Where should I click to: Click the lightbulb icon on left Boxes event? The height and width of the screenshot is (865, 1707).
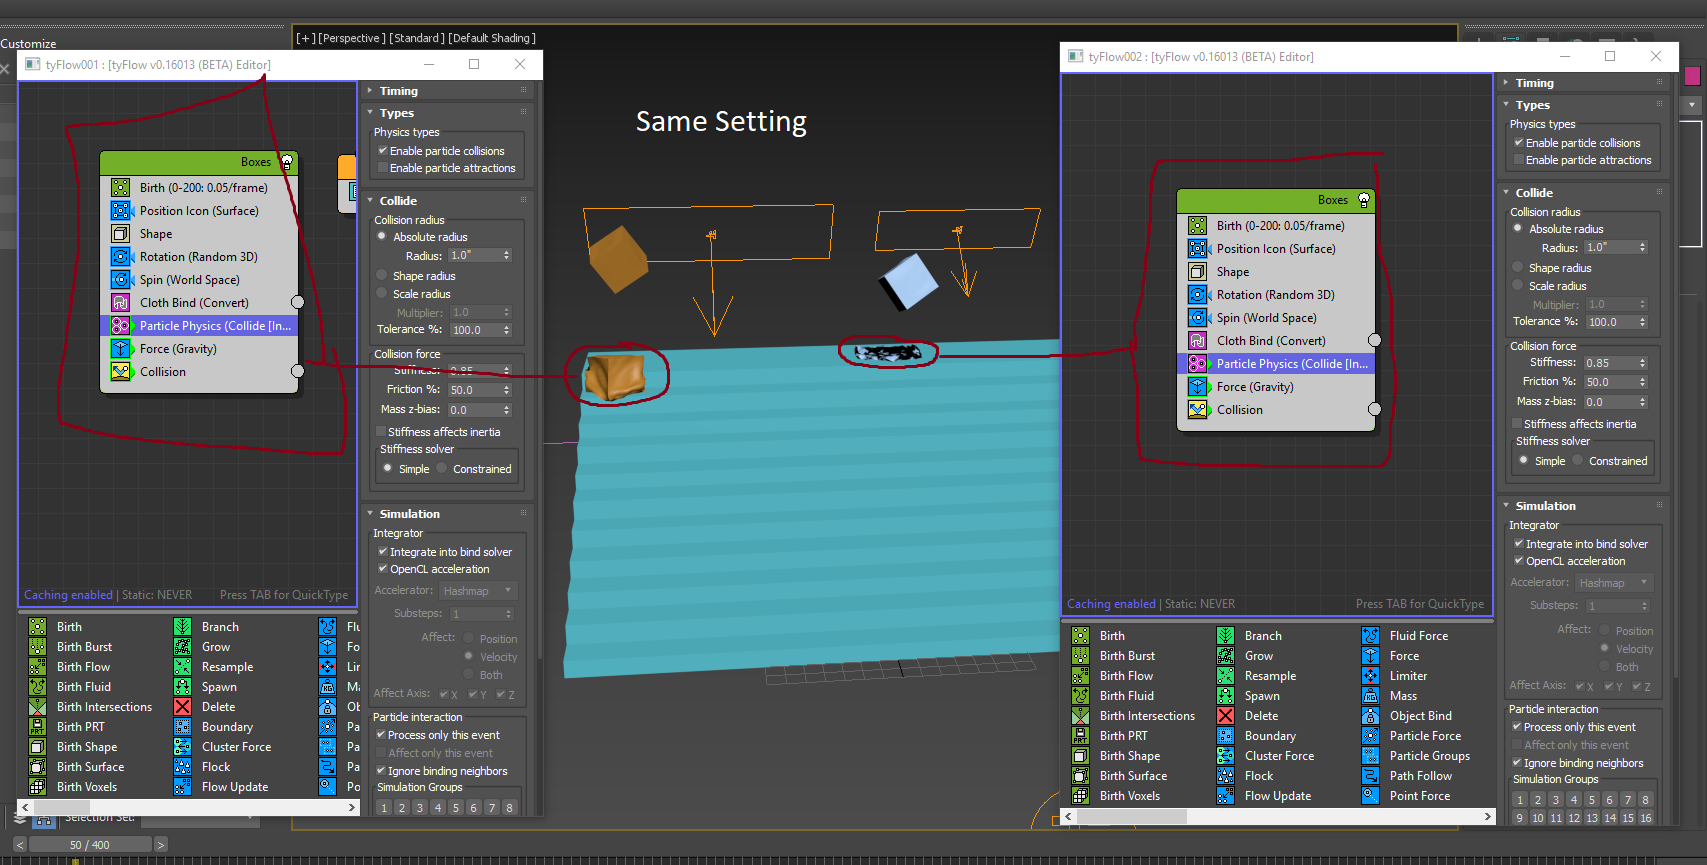(x=287, y=162)
